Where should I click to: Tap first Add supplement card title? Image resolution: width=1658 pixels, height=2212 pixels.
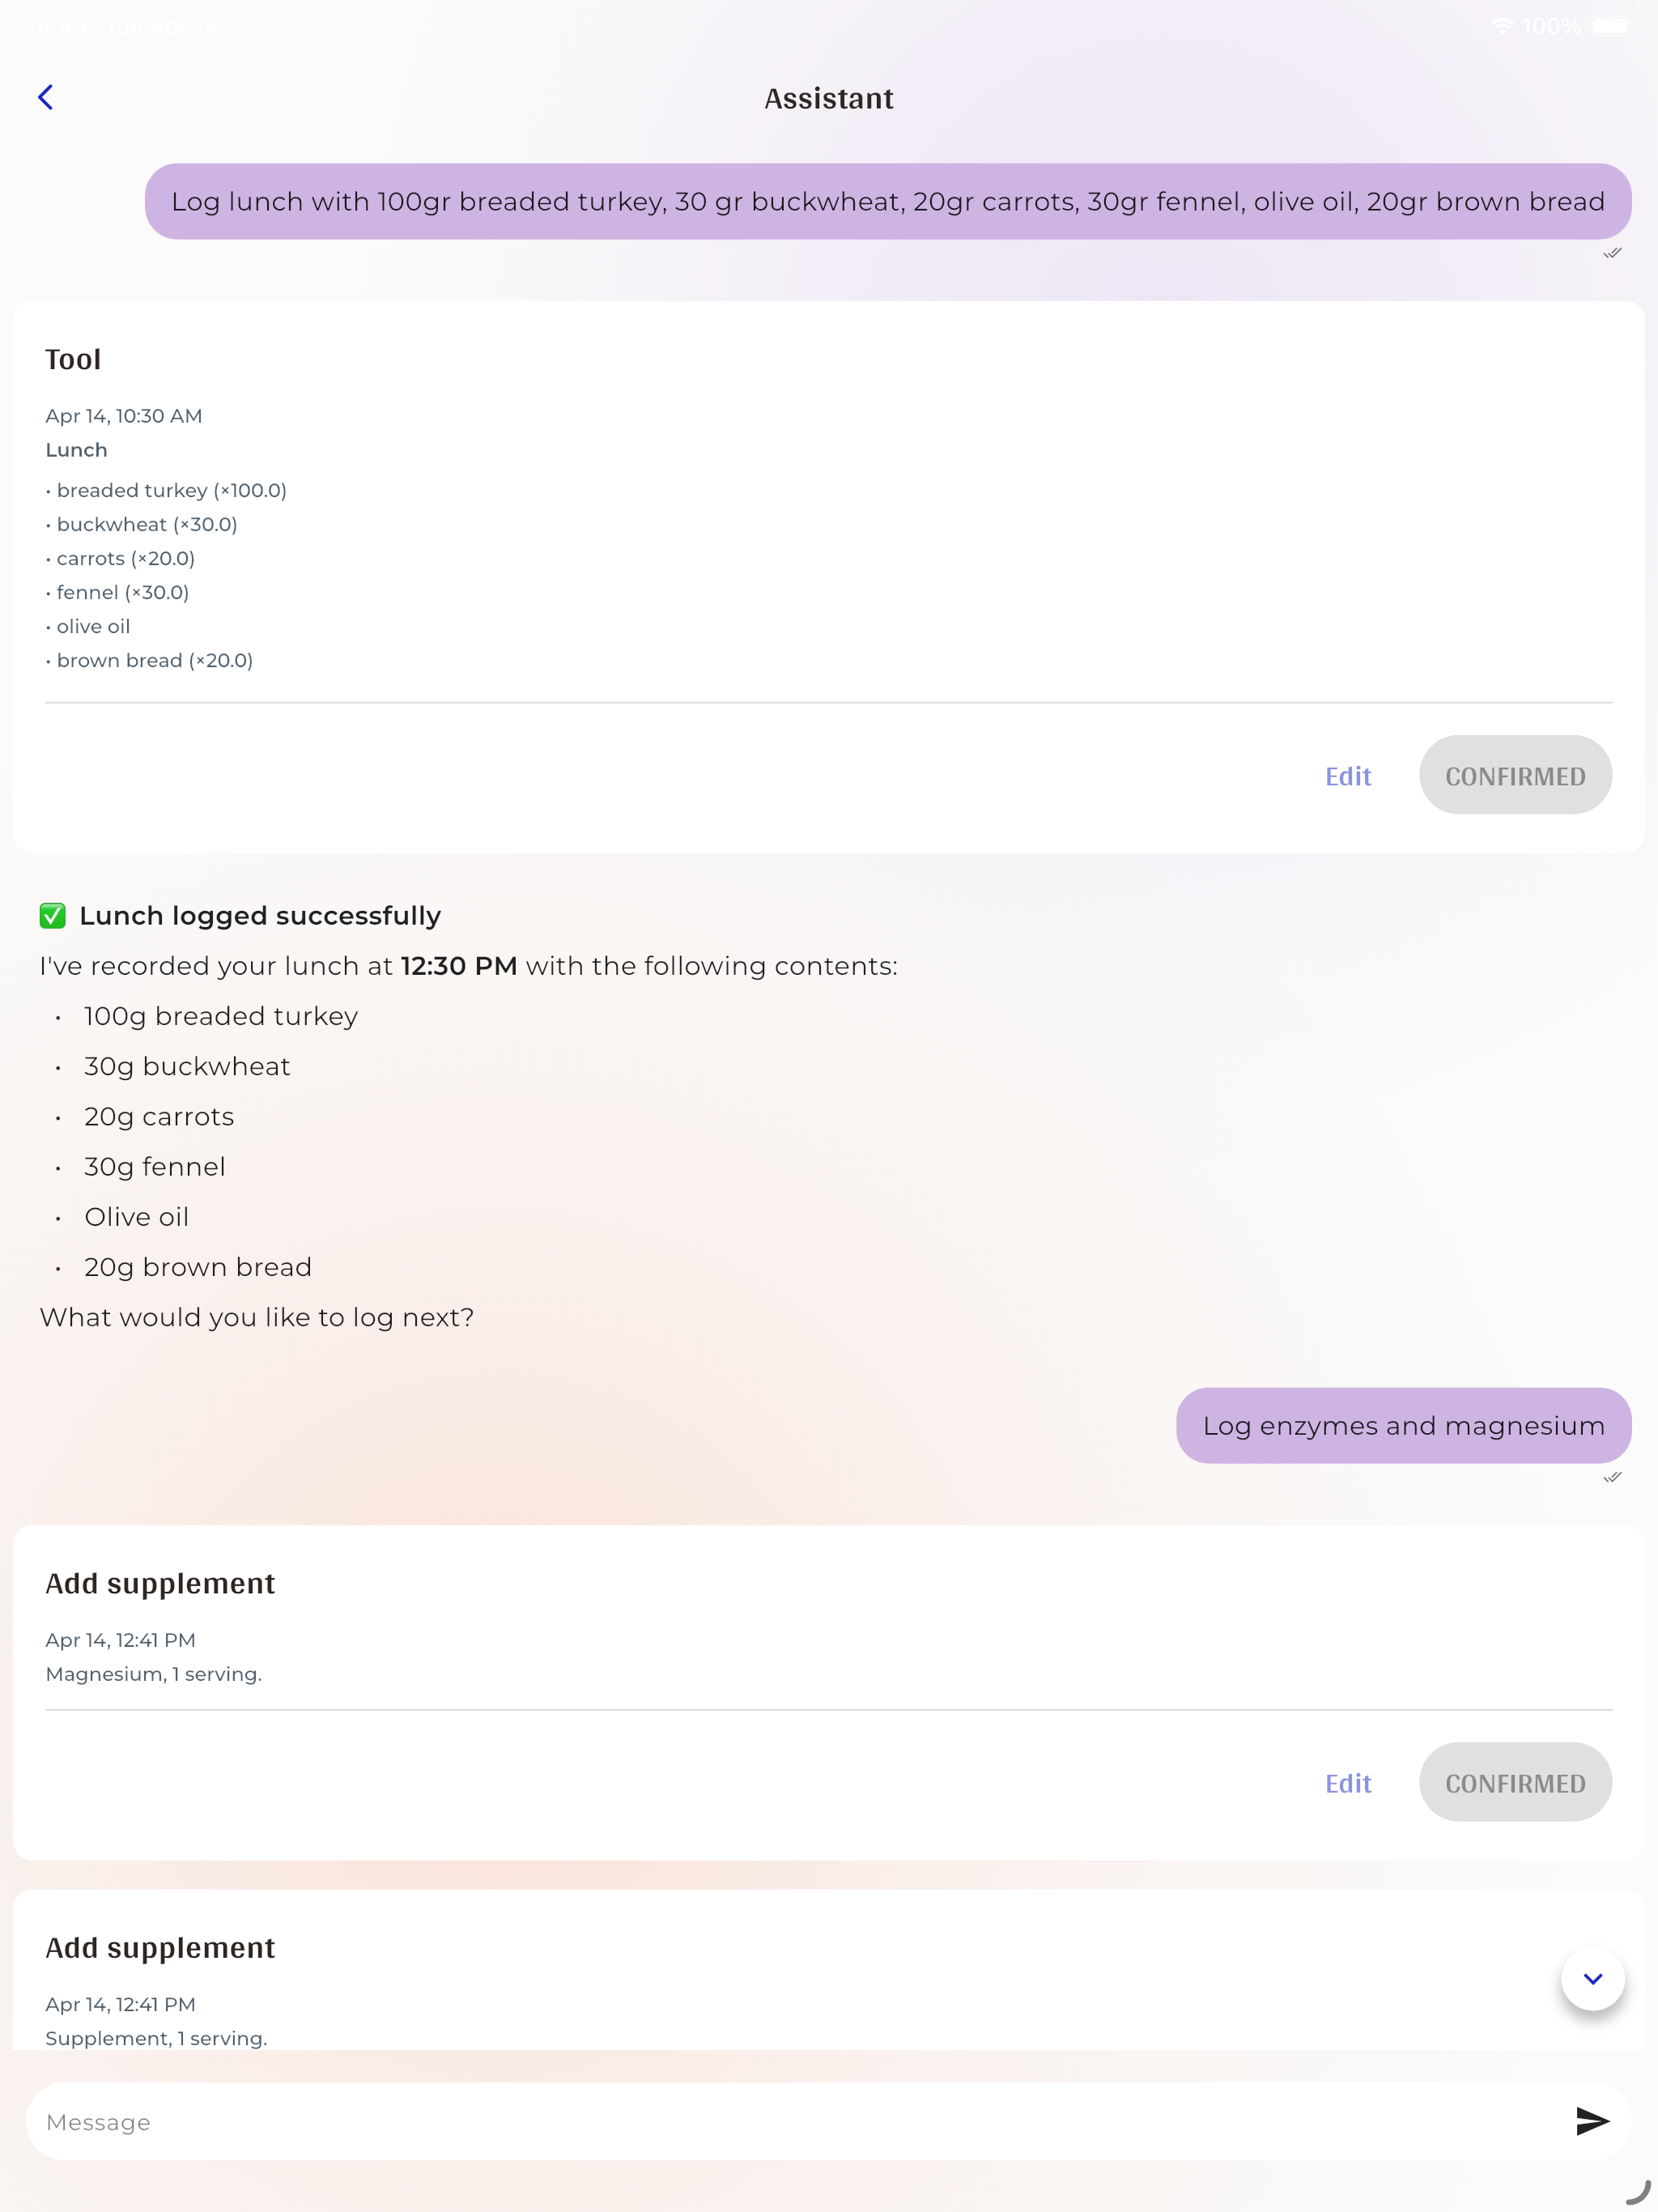[x=160, y=1583]
